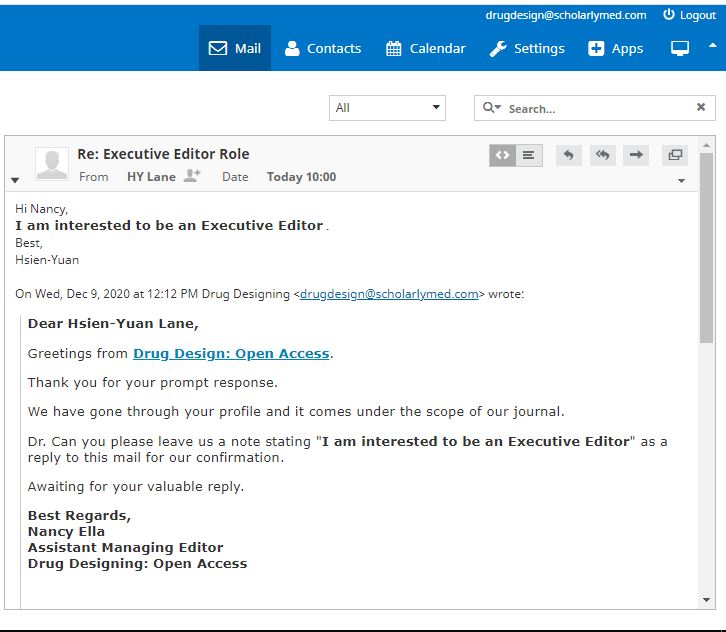The width and height of the screenshot is (726, 632).
Task: Open the All filter dropdown
Action: tap(387, 108)
